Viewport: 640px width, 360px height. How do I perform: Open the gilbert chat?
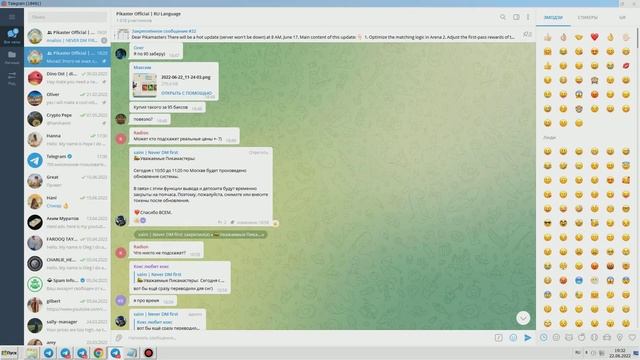click(67, 305)
